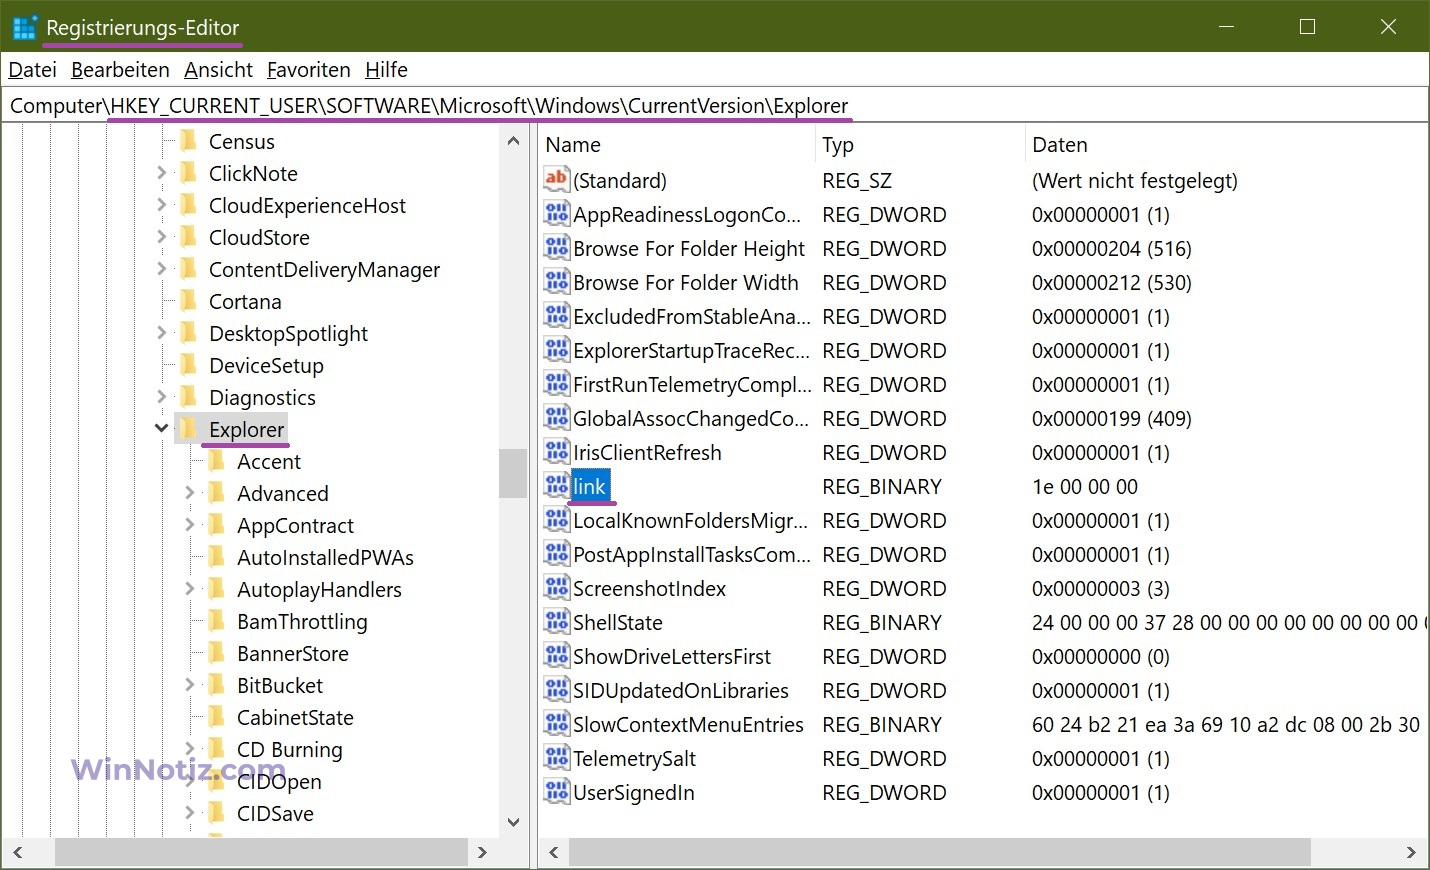Click the ExcludedFromStableAna... value icon
The width and height of the screenshot is (1430, 870).
pyautogui.click(x=556, y=316)
